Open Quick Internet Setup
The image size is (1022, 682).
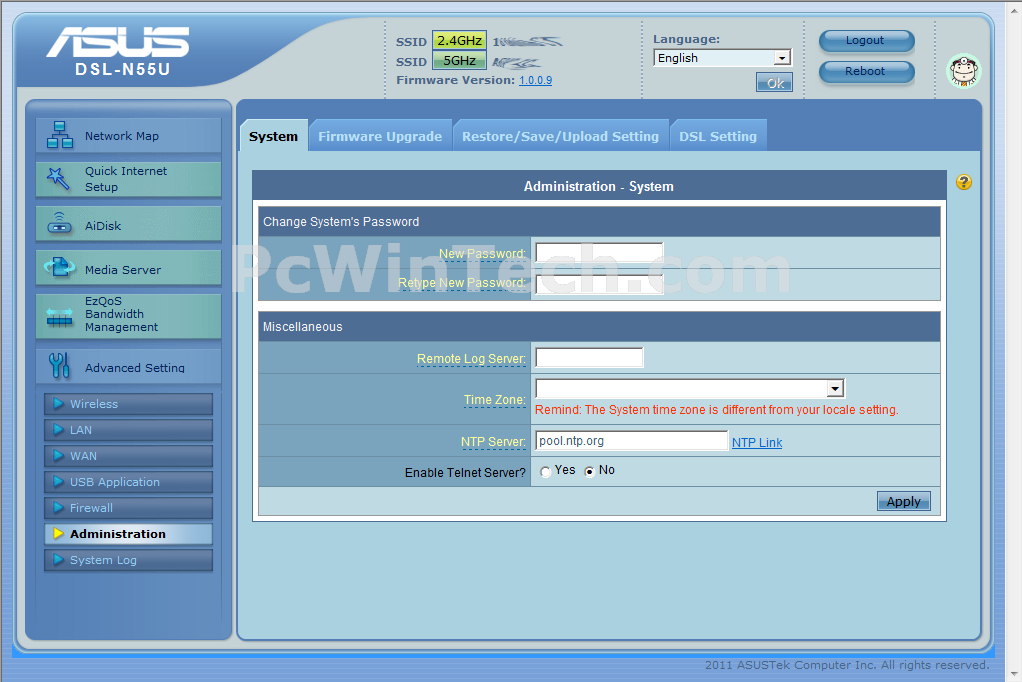click(x=128, y=179)
